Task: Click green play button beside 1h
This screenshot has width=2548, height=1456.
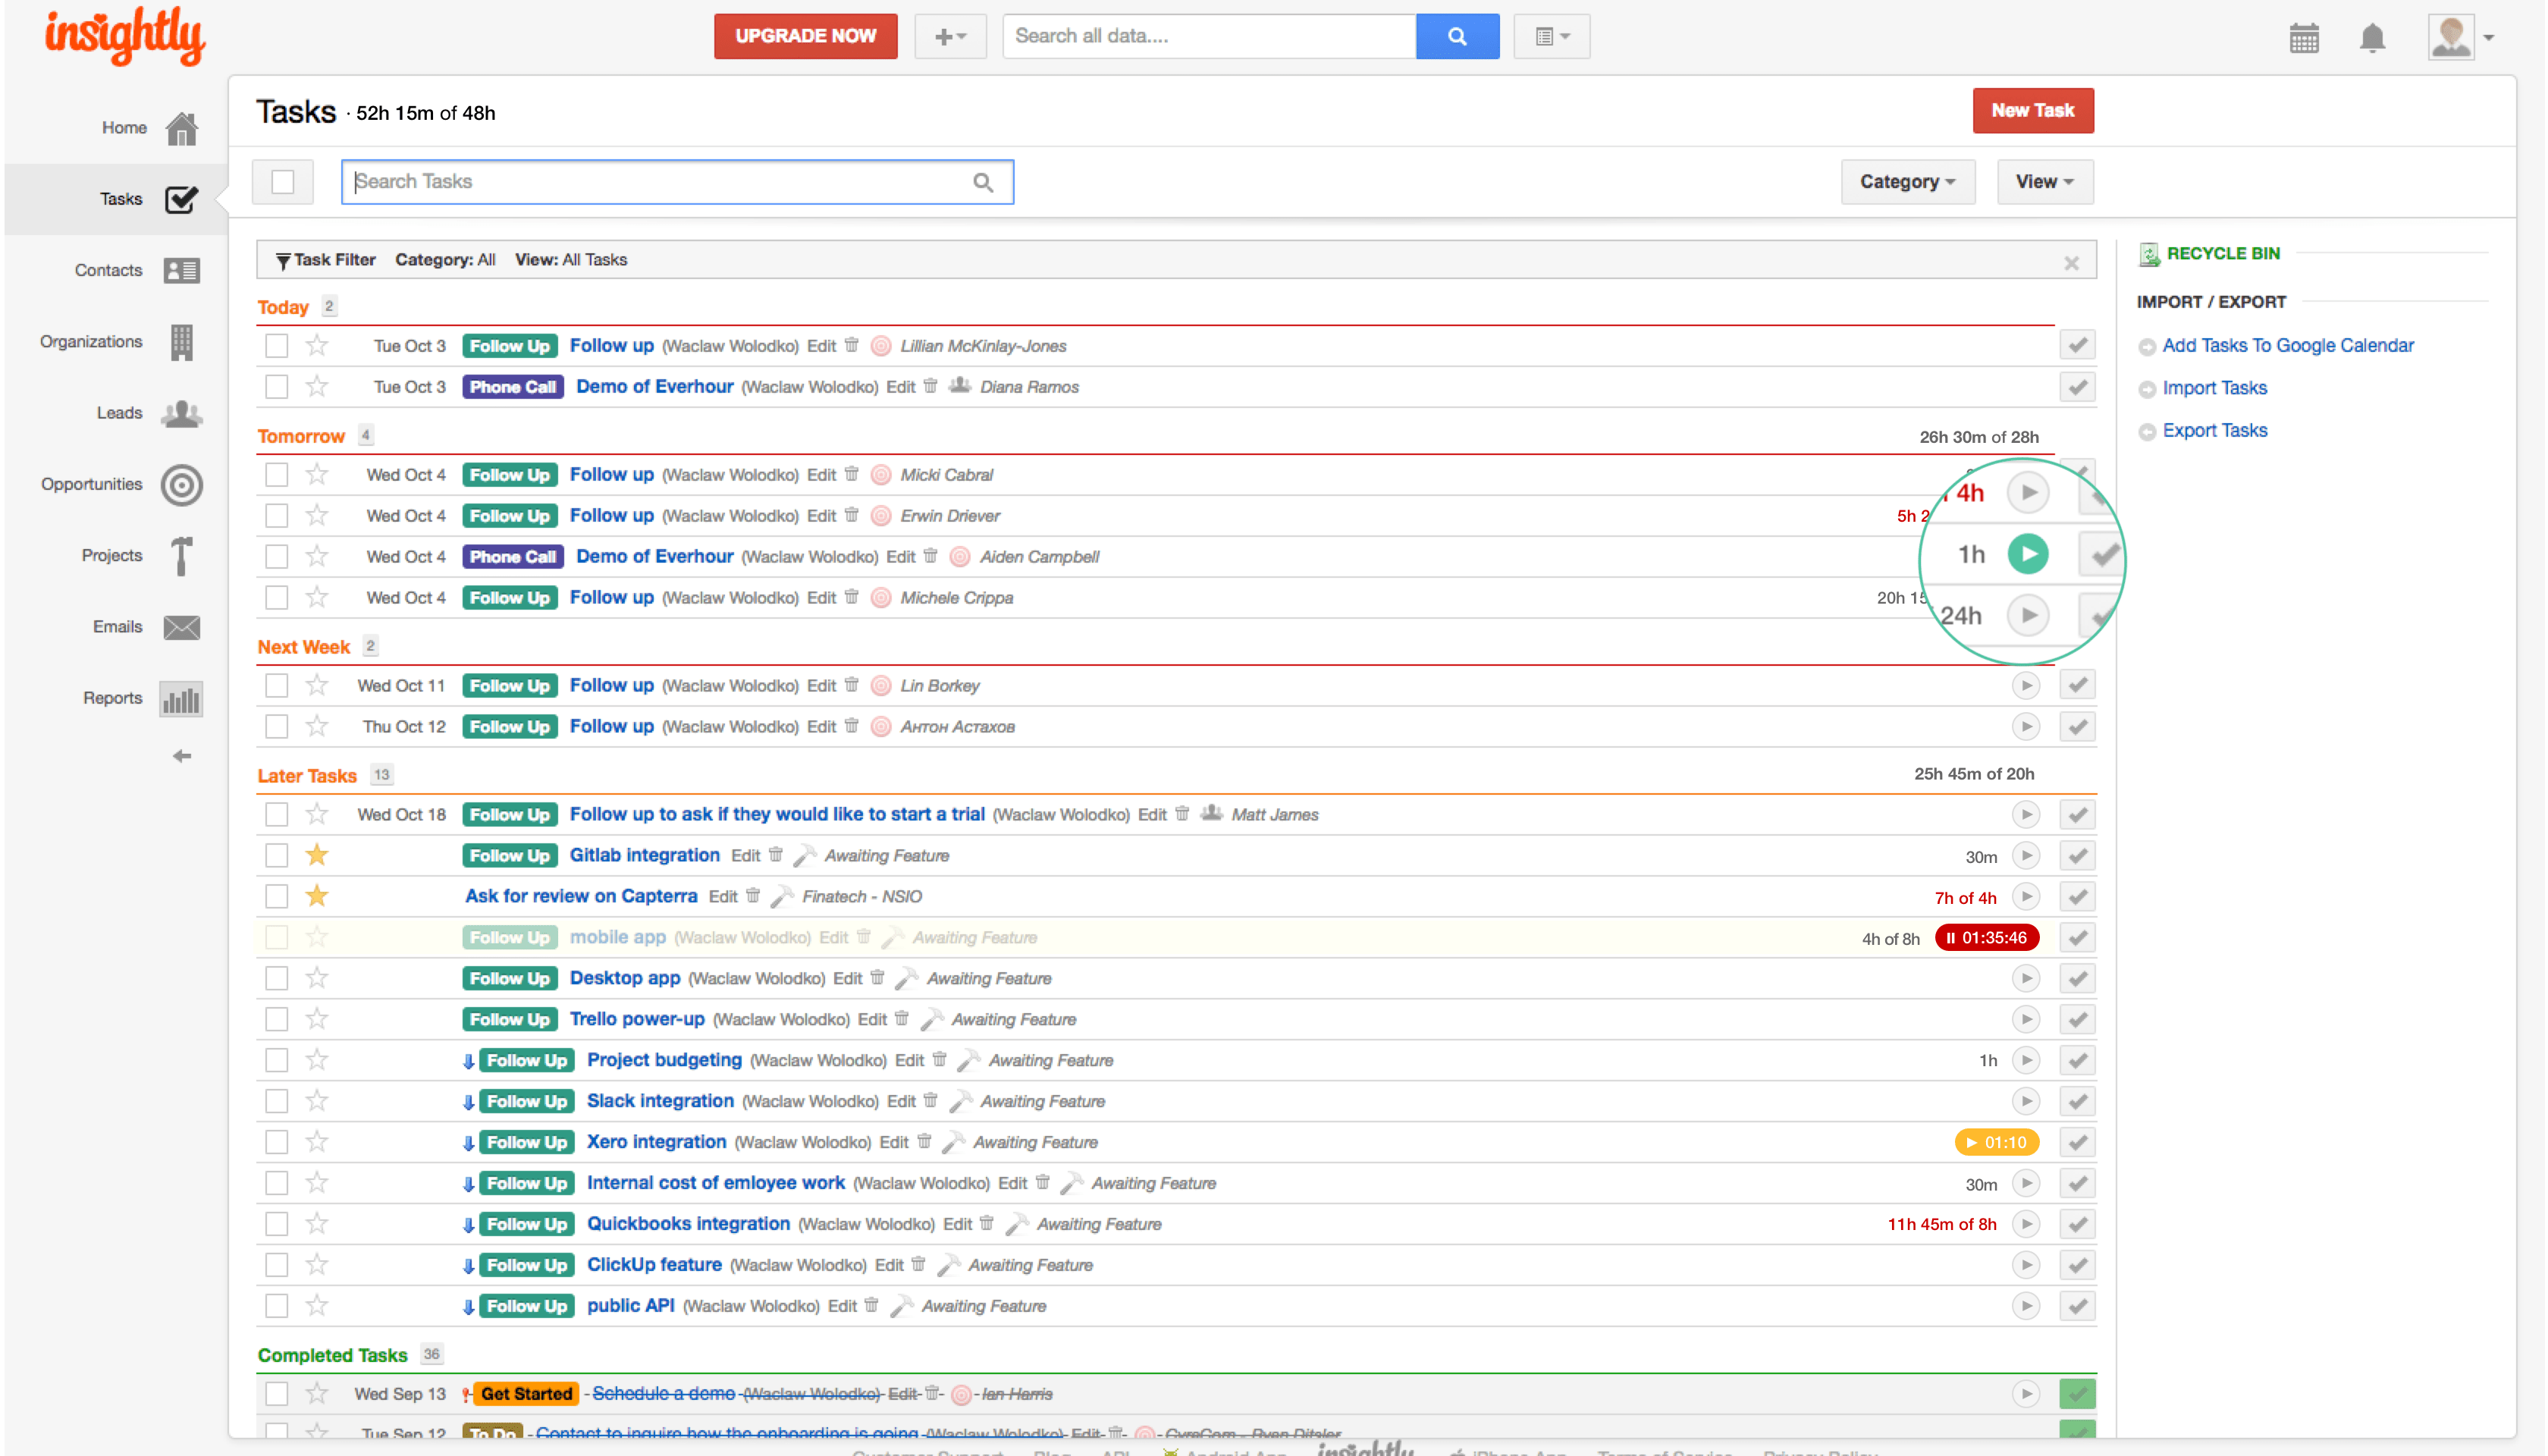Action: pos(2027,554)
